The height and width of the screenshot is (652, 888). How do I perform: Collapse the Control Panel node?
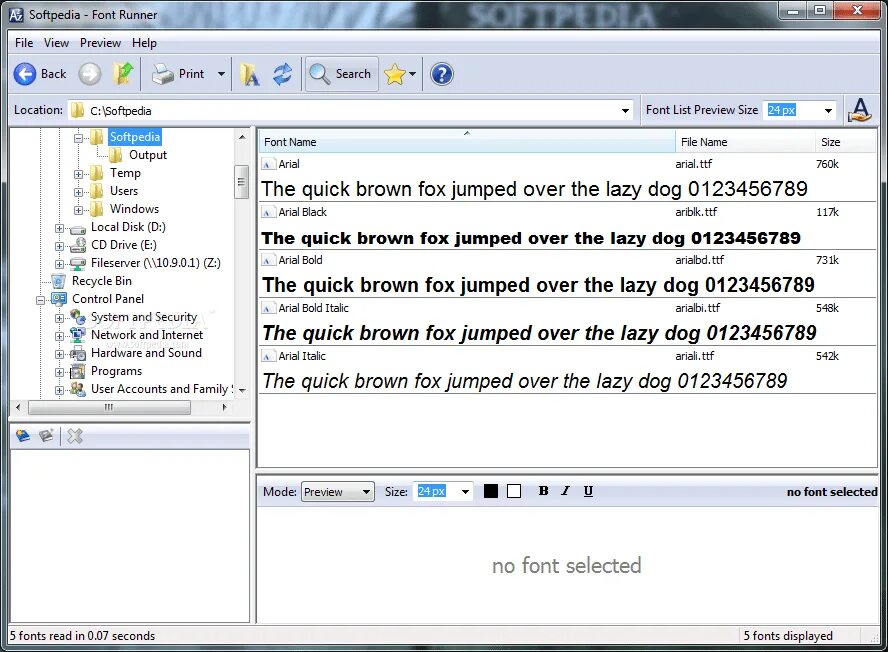click(40, 300)
